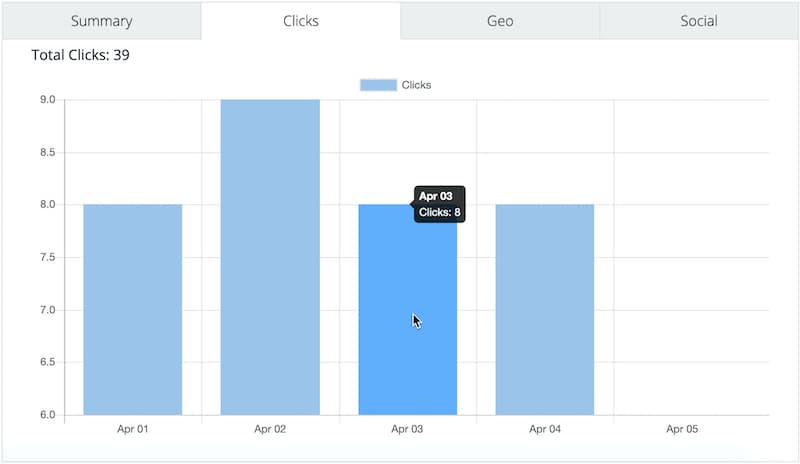Switch to the Summary tab
Image resolution: width=800 pixels, height=464 pixels.
click(x=102, y=21)
